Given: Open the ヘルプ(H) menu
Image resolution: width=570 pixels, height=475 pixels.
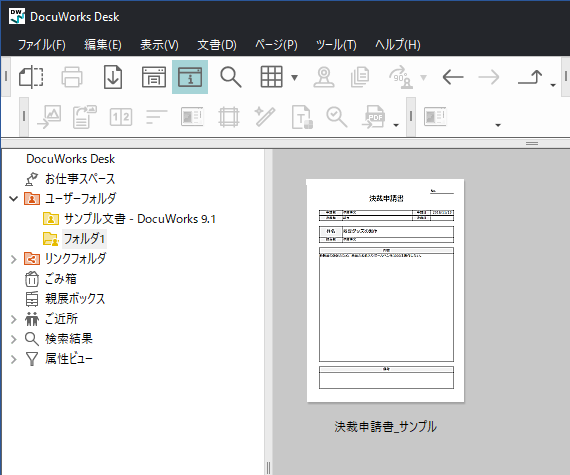Looking at the screenshot, I should (x=398, y=45).
